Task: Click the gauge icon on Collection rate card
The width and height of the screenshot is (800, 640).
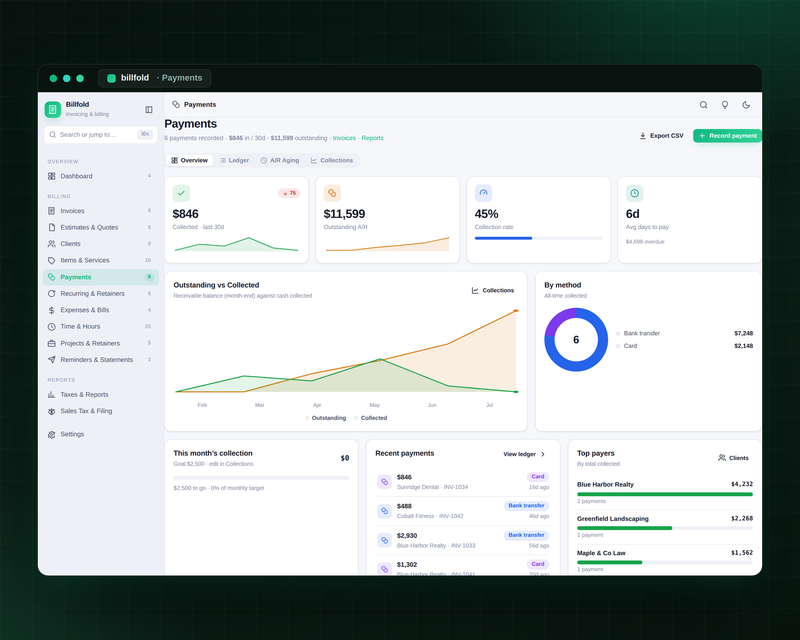Action: click(483, 193)
